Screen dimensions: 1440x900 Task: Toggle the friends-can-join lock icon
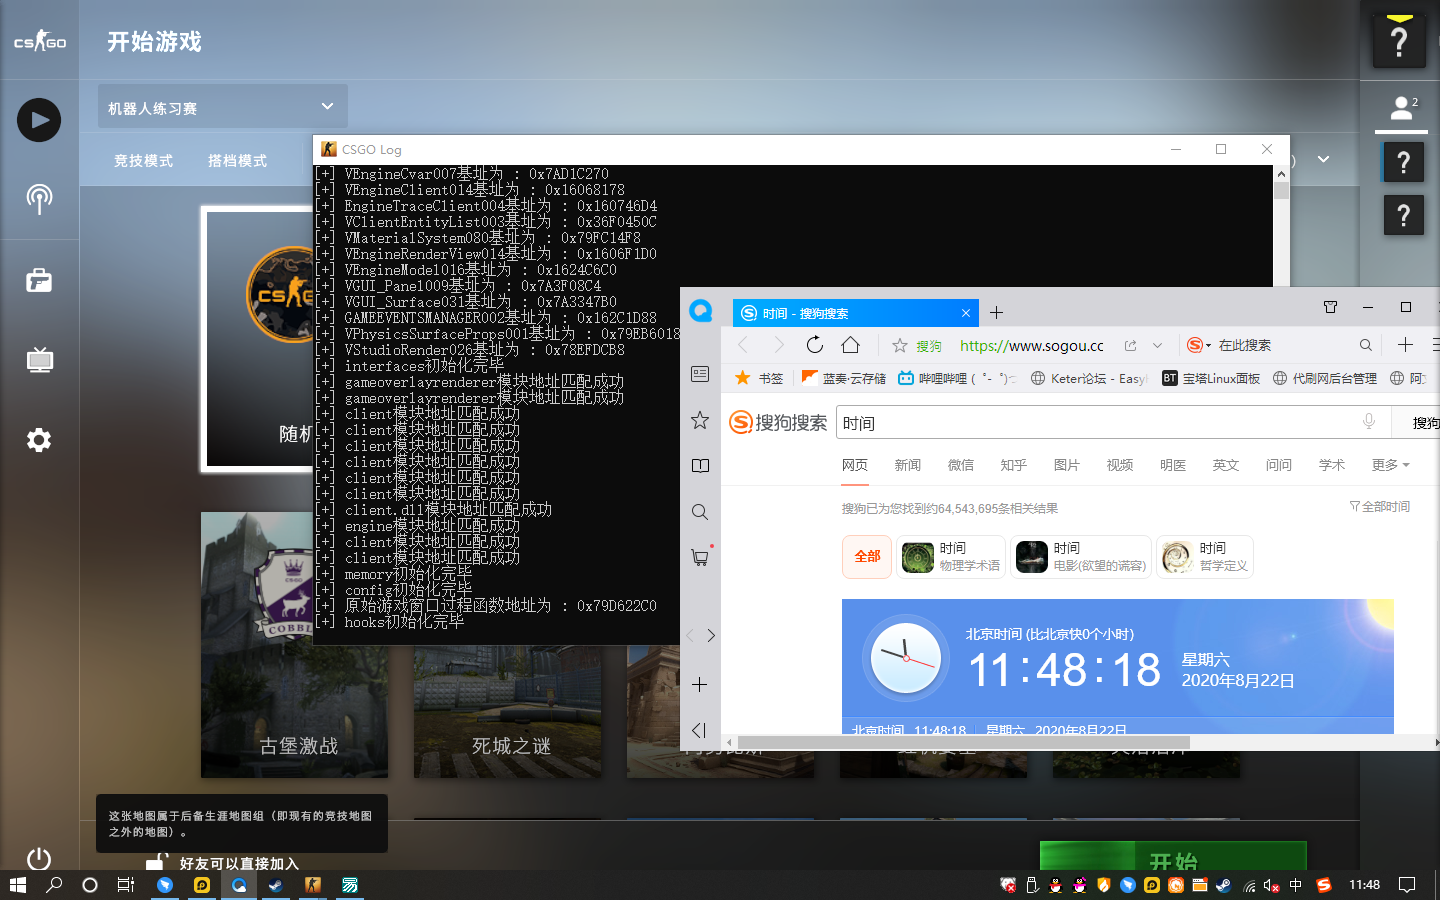[155, 862]
